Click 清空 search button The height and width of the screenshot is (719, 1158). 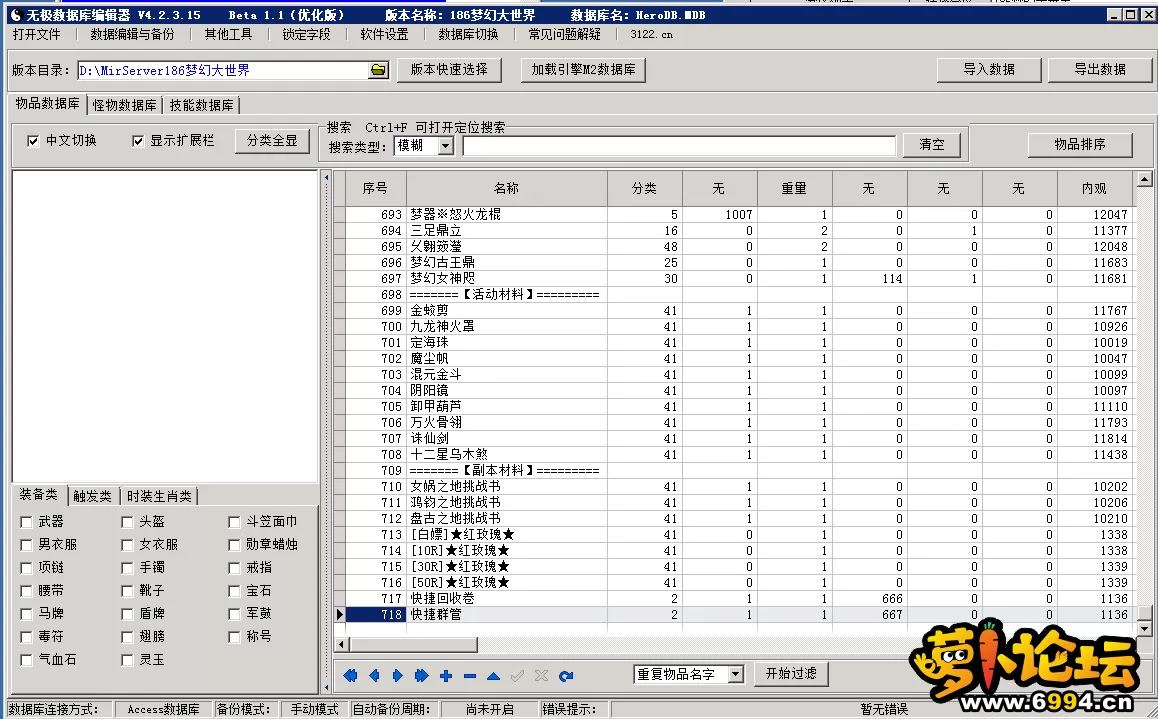pos(932,145)
